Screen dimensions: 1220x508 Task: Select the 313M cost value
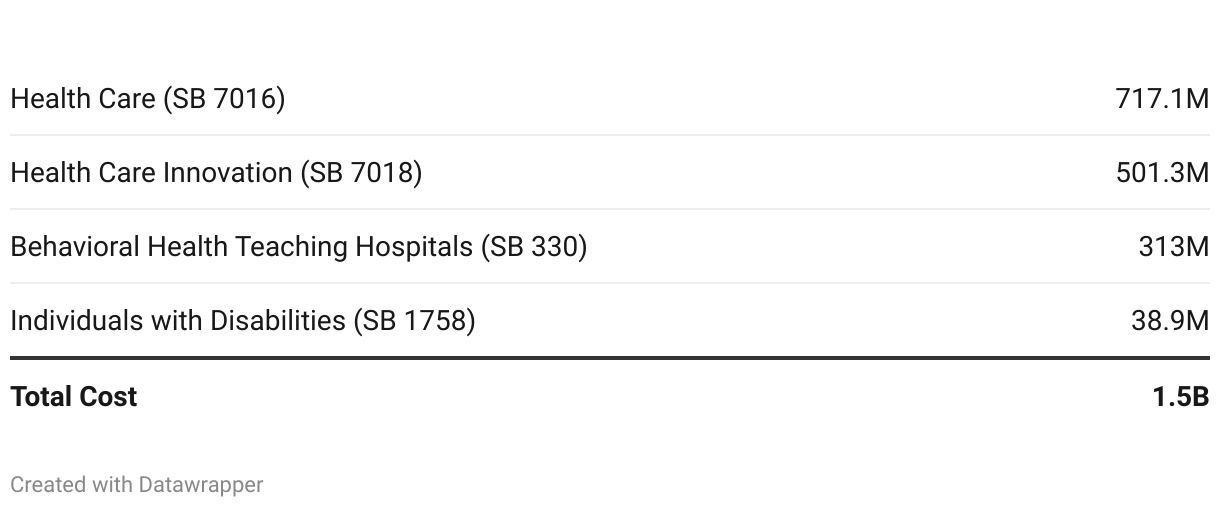(x=1174, y=247)
